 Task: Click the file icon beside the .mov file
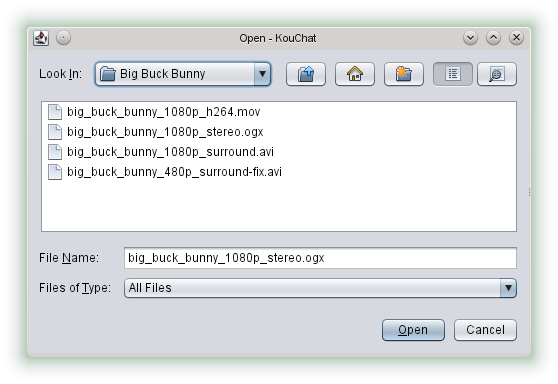pos(55,112)
